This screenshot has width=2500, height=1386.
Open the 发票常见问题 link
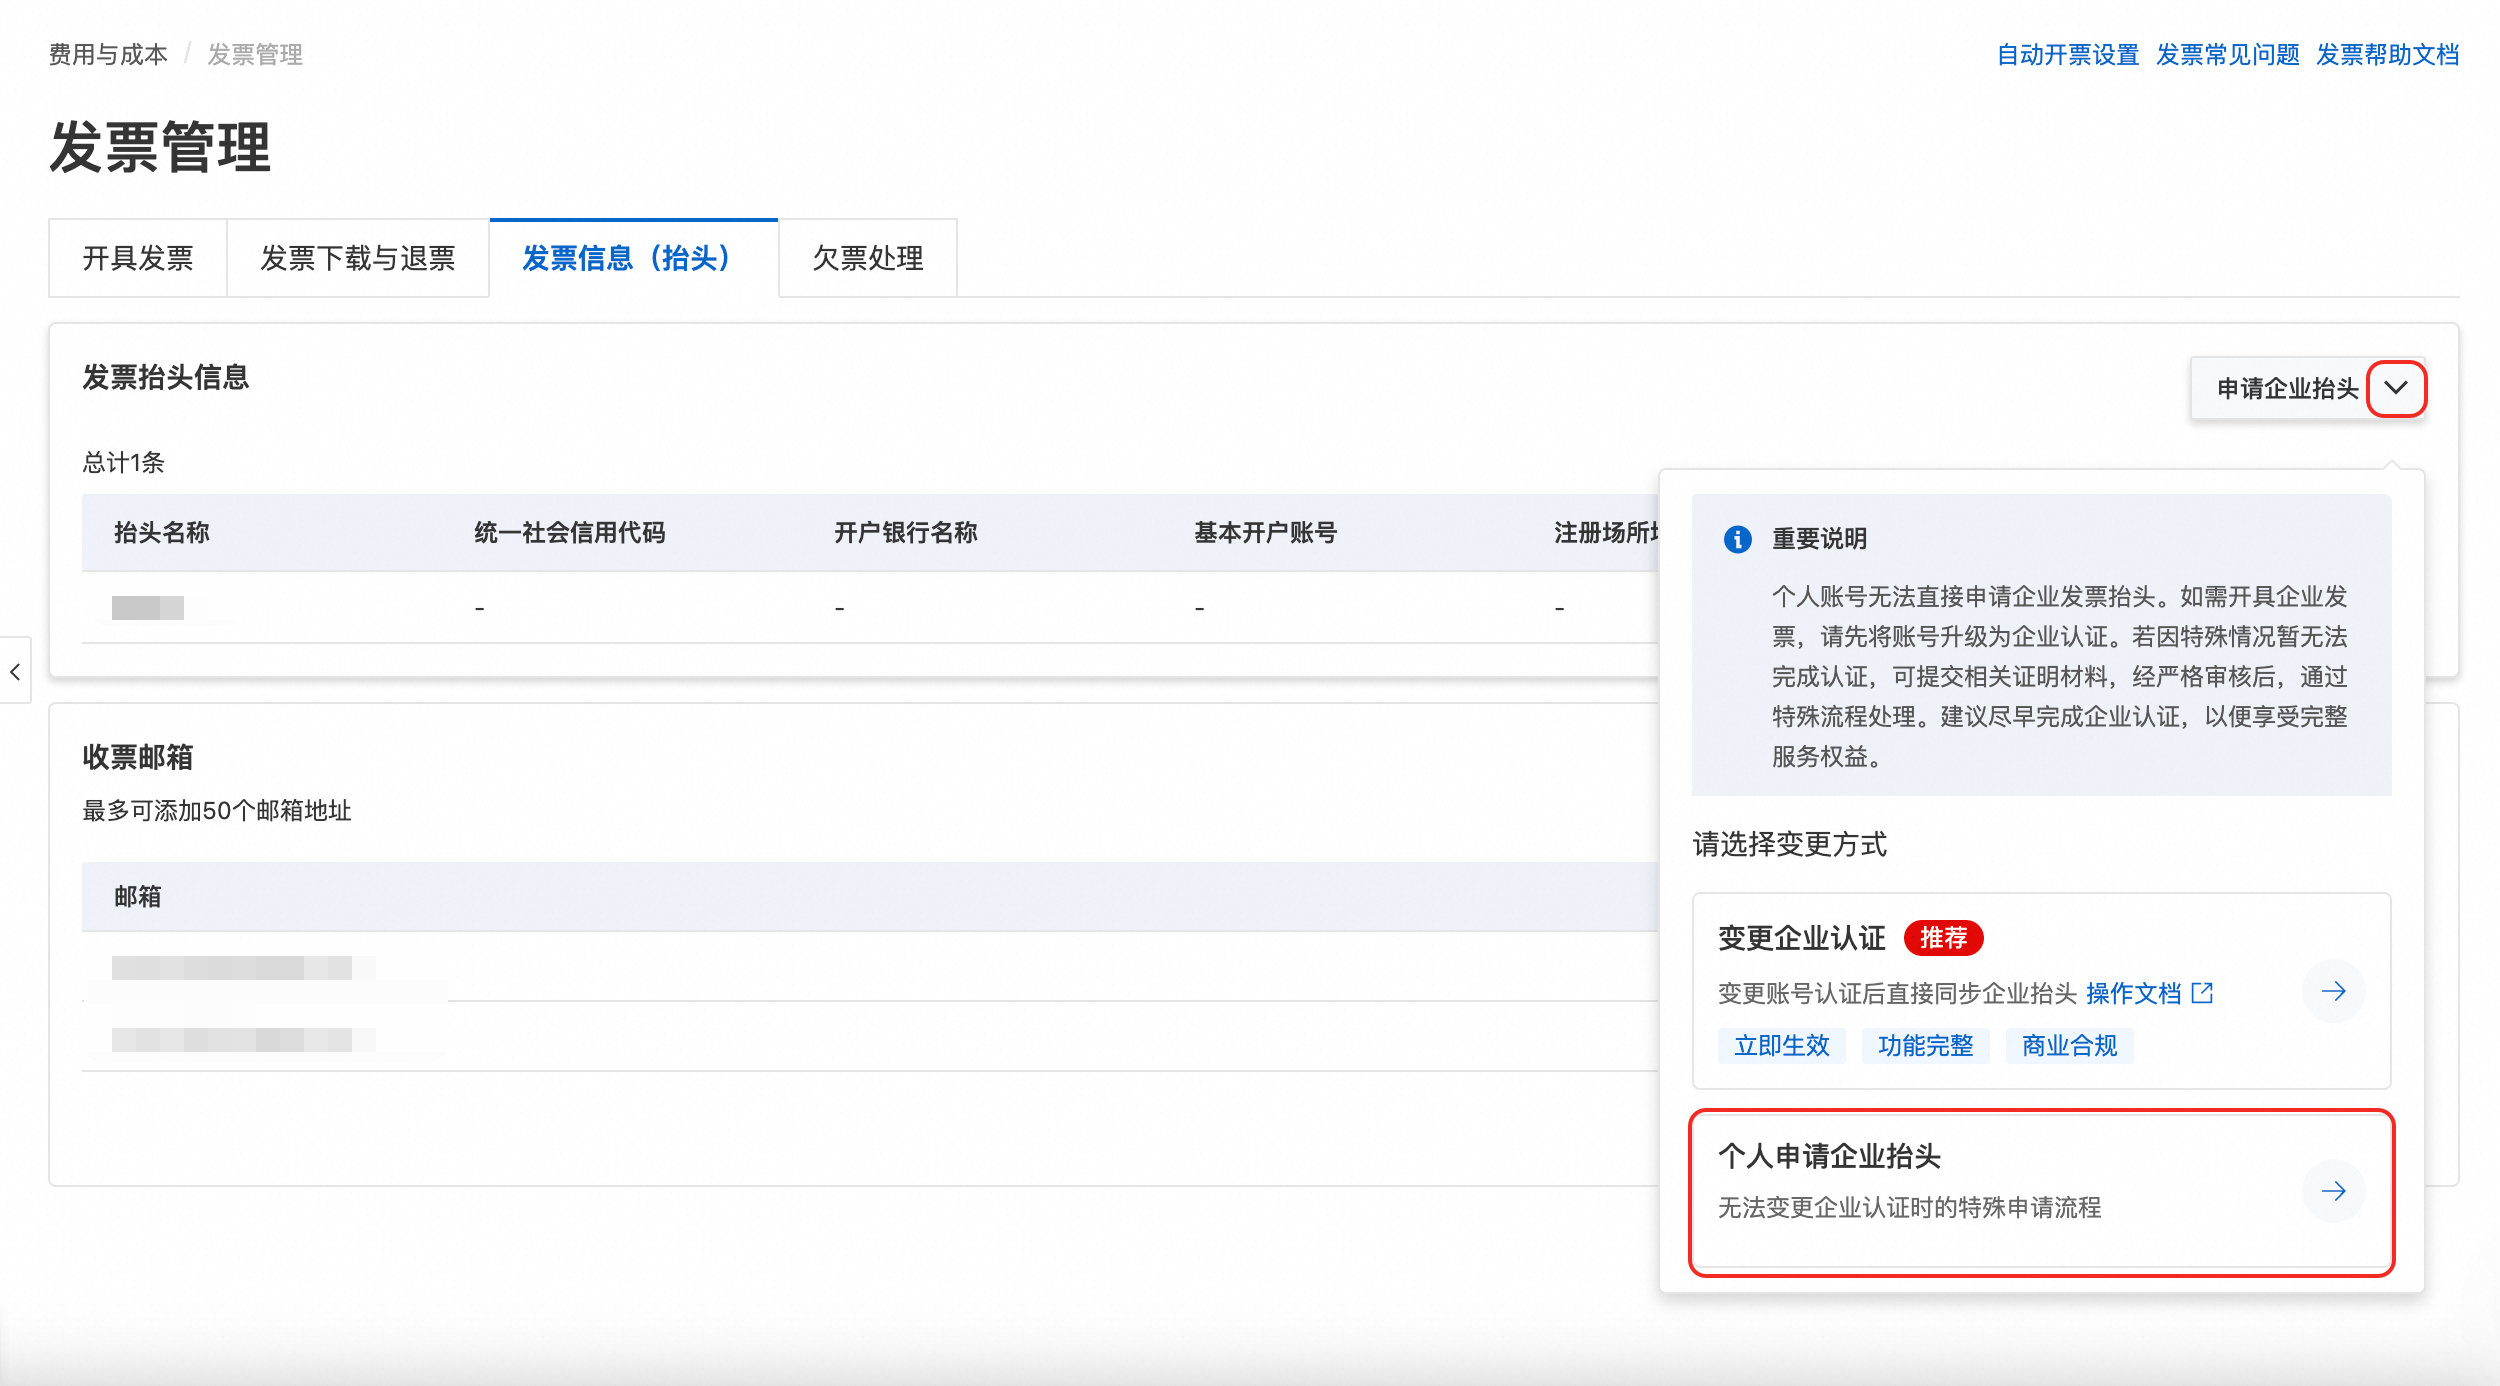pos(2227,55)
